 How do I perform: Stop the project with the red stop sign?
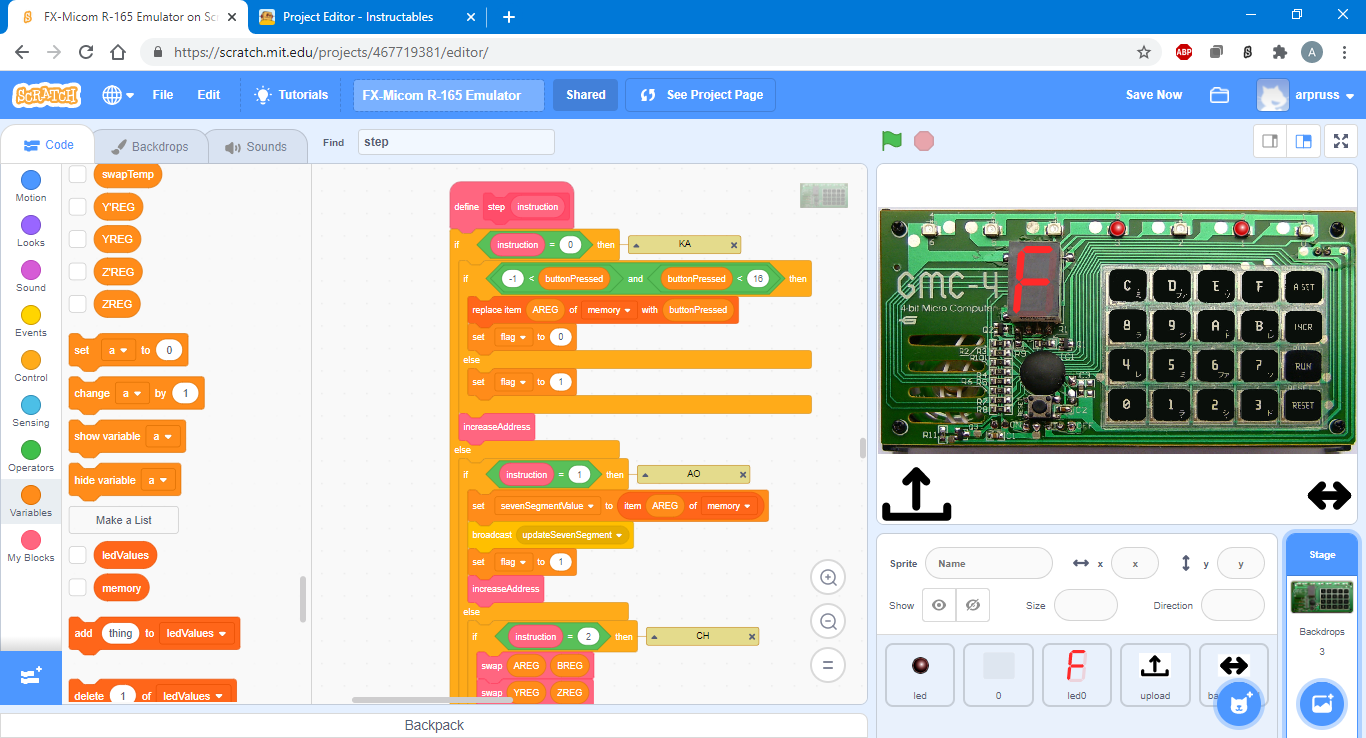pos(924,141)
